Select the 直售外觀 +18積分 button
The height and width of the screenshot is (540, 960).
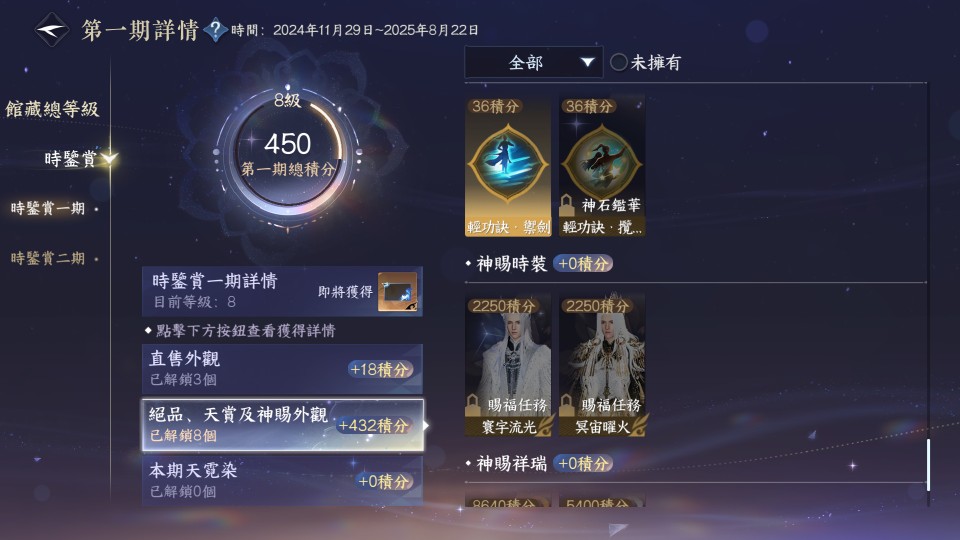coord(380,369)
